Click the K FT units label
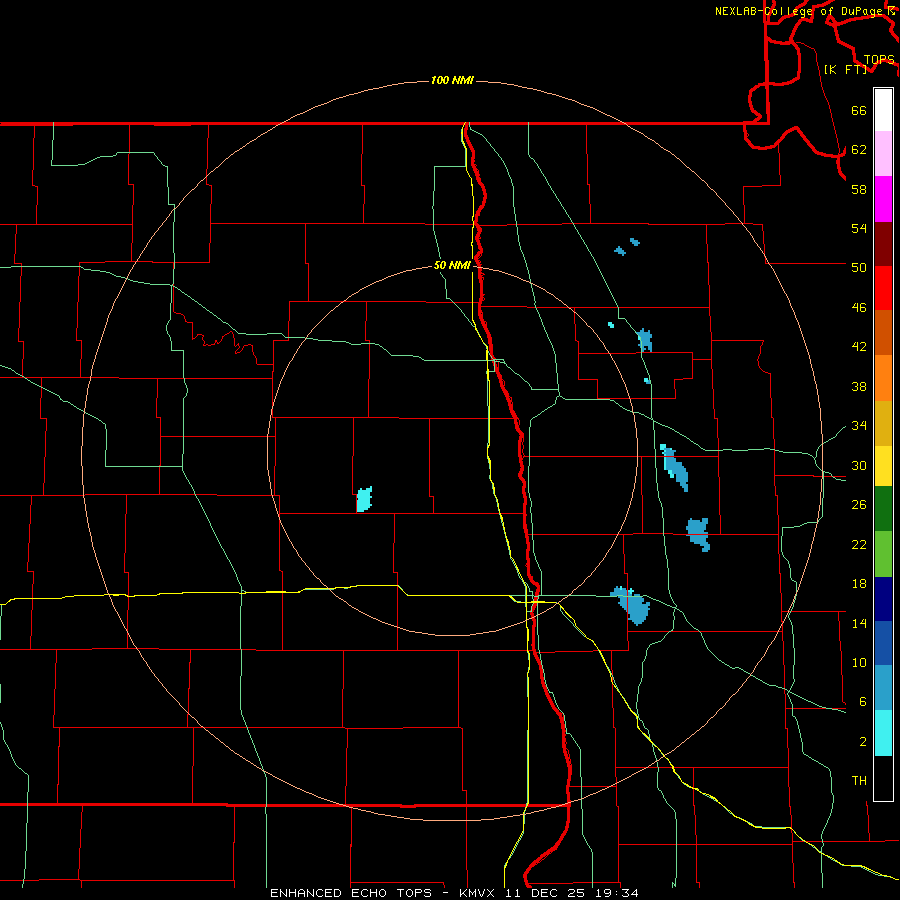This screenshot has width=900, height=900. pos(845,69)
